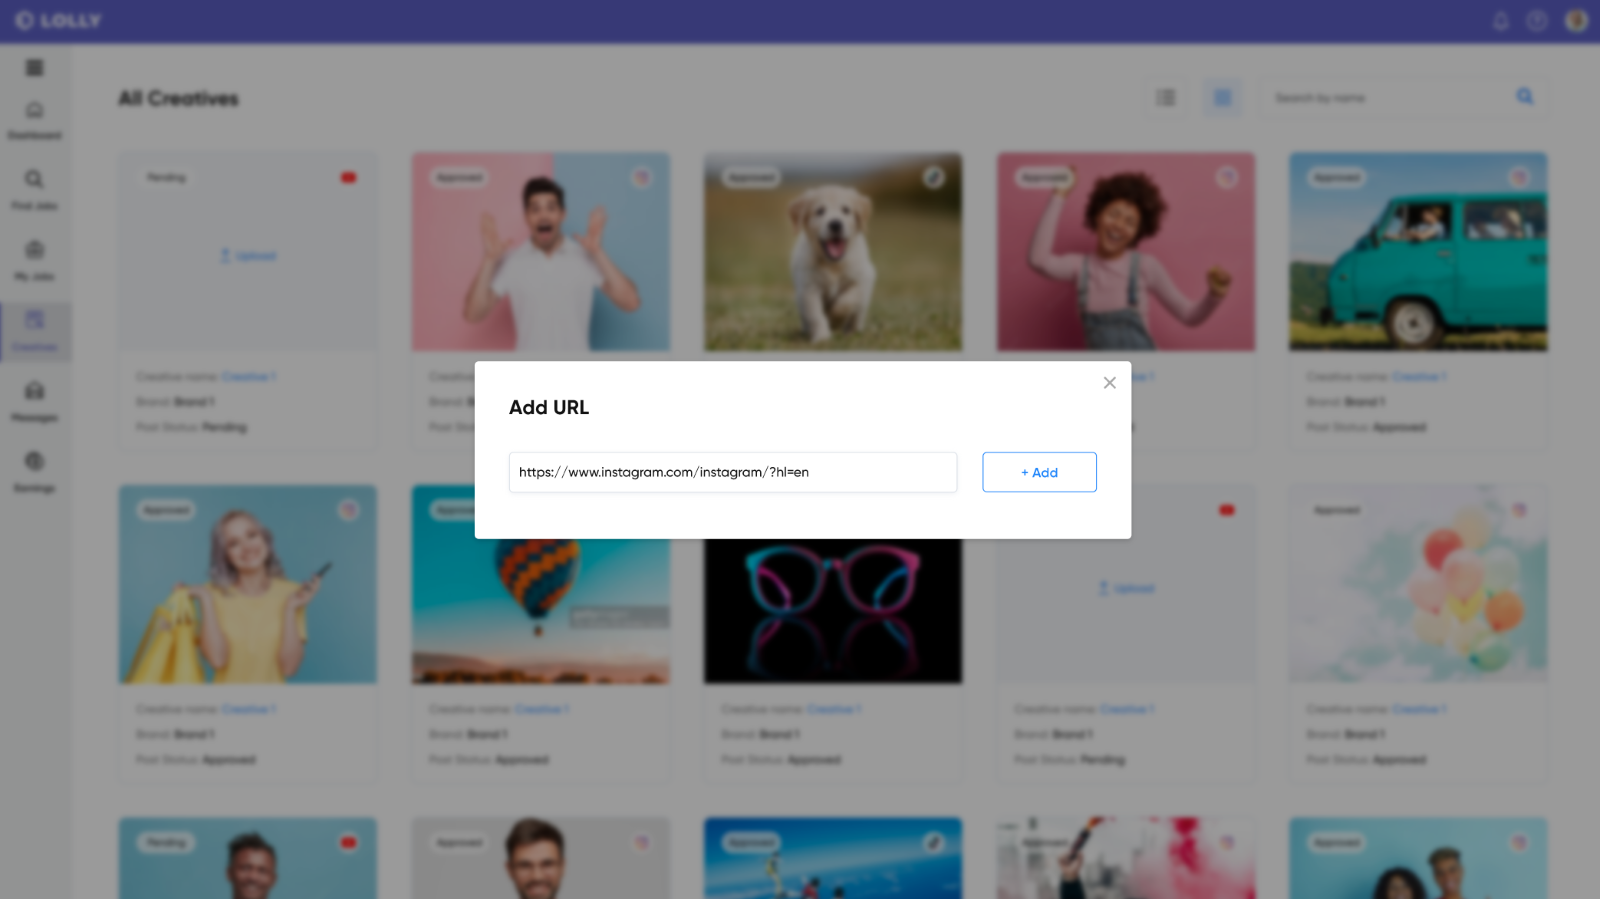The width and height of the screenshot is (1600, 899).
Task: Open Find Jobs in the sidebar
Action: coord(35,190)
